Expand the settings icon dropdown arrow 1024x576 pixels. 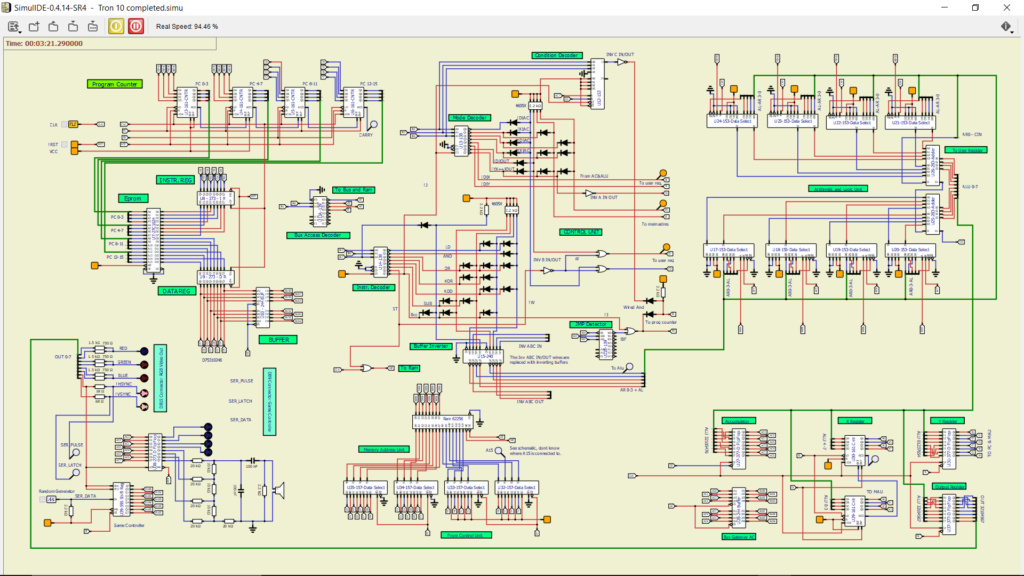pyautogui.click(x=20, y=31)
